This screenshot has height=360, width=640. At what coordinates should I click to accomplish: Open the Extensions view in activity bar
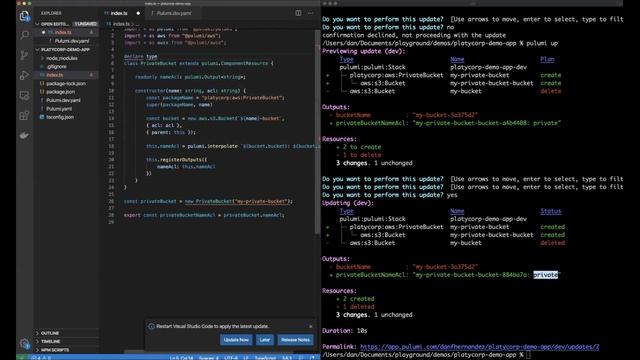24,116
